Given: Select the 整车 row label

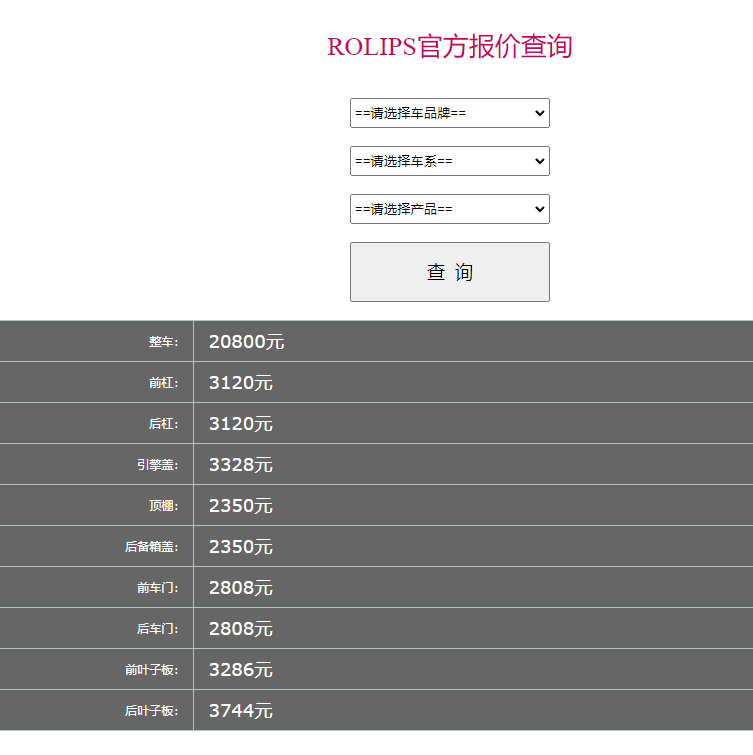Looking at the screenshot, I should coord(163,342).
